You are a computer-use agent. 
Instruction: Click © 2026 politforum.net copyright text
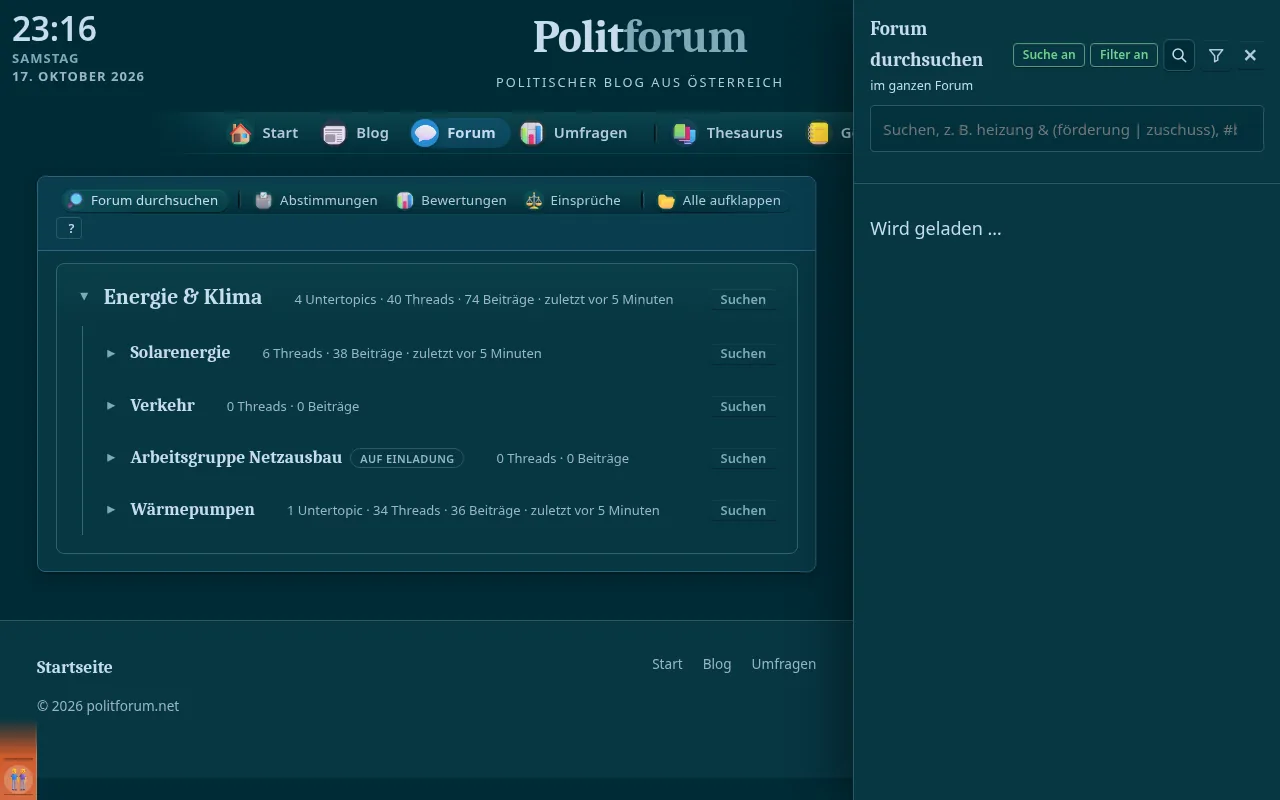pos(108,706)
